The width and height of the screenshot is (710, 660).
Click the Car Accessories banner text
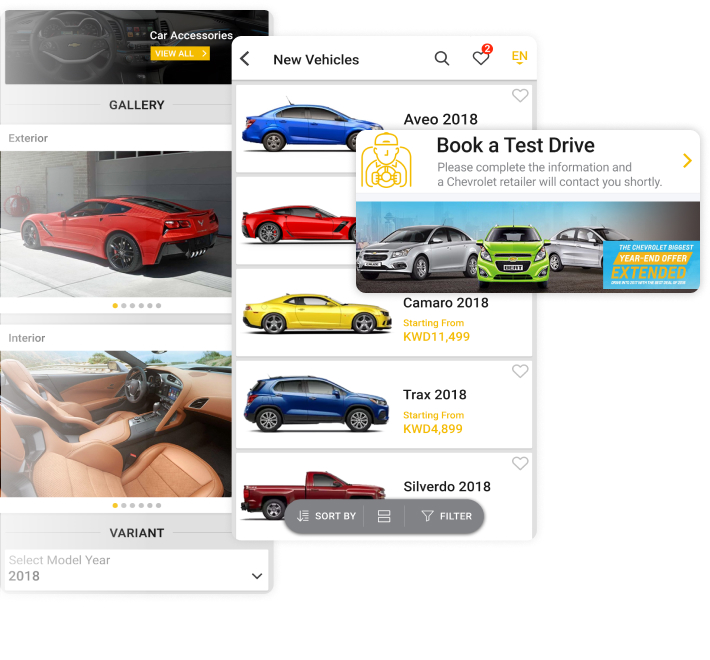[191, 35]
